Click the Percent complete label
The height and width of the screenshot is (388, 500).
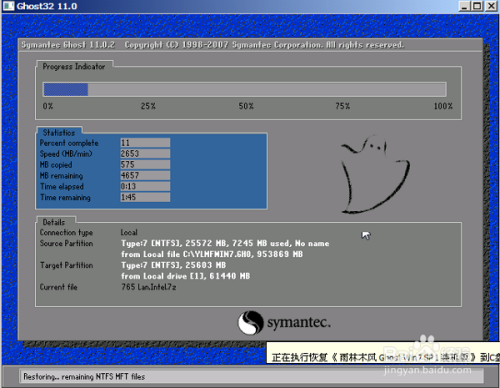point(69,143)
